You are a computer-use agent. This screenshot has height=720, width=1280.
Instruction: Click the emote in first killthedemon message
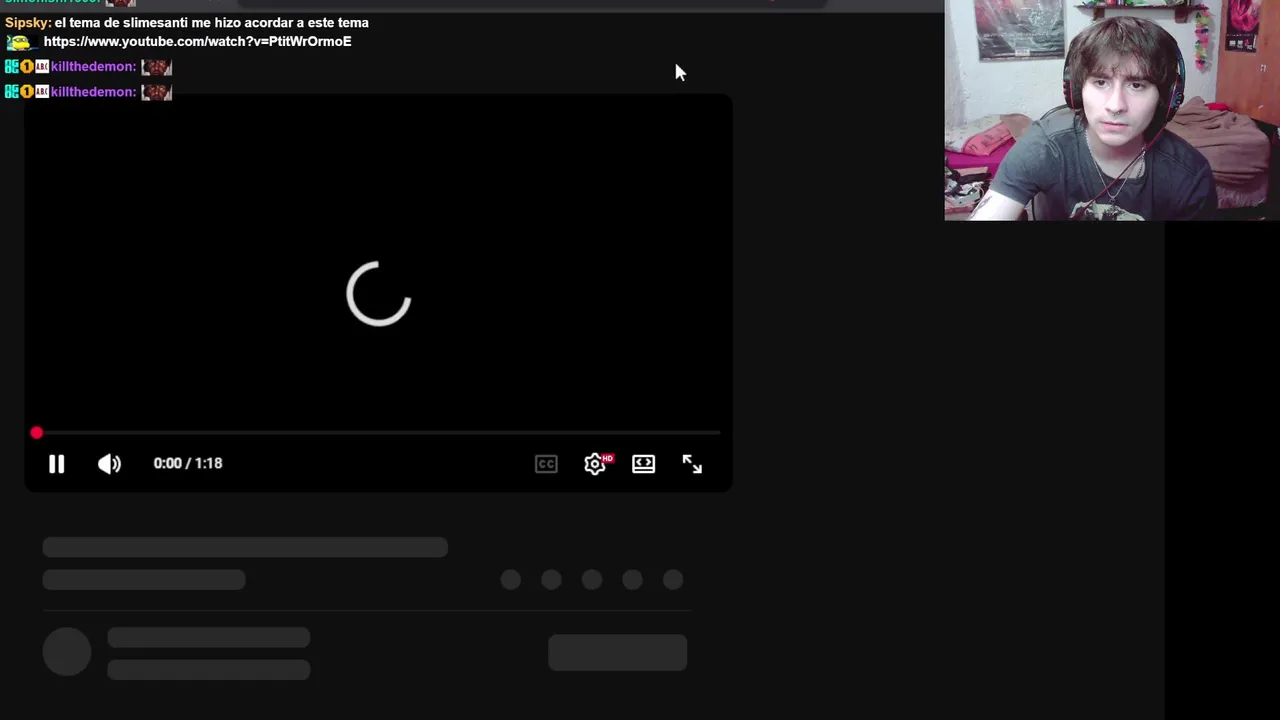coord(157,67)
